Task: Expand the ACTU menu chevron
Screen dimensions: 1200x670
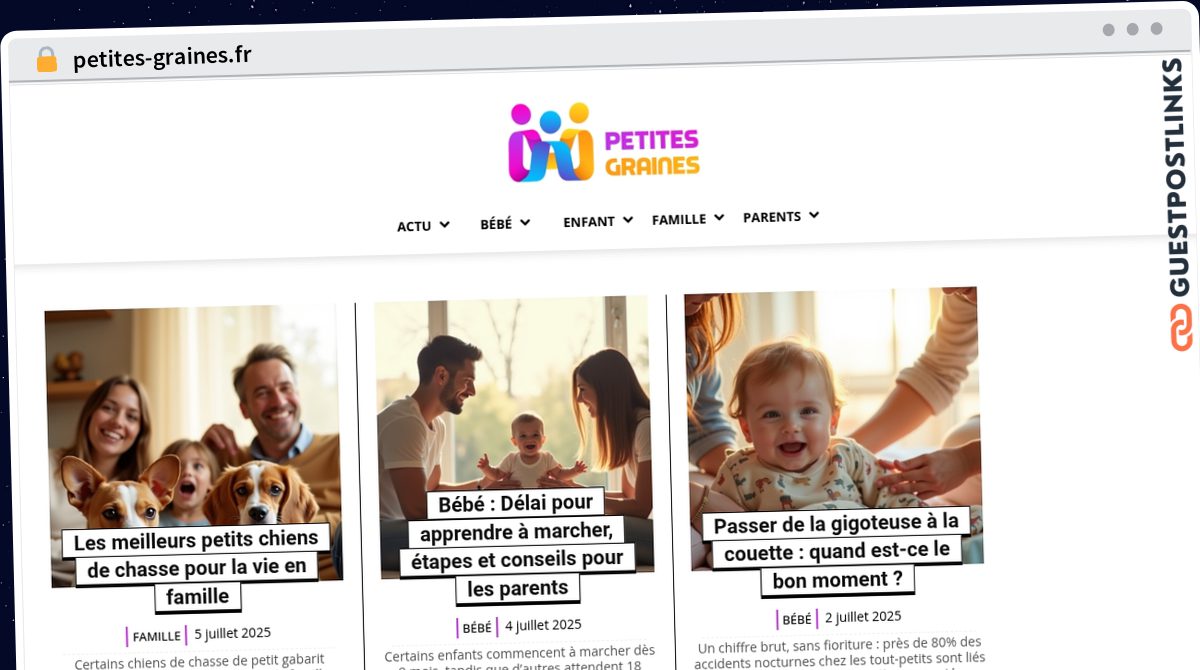Action: (444, 224)
